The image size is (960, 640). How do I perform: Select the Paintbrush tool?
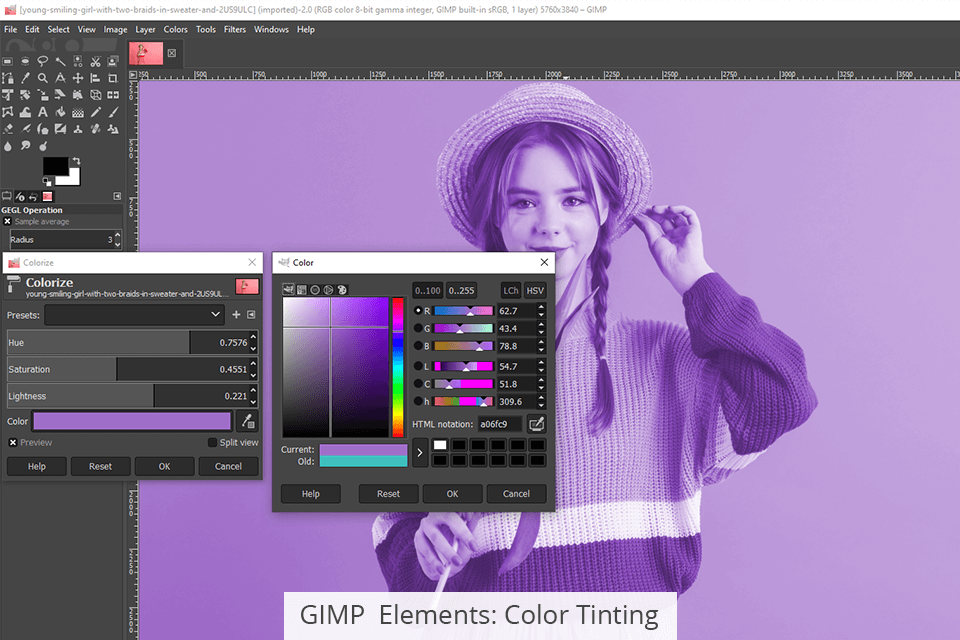(113, 112)
